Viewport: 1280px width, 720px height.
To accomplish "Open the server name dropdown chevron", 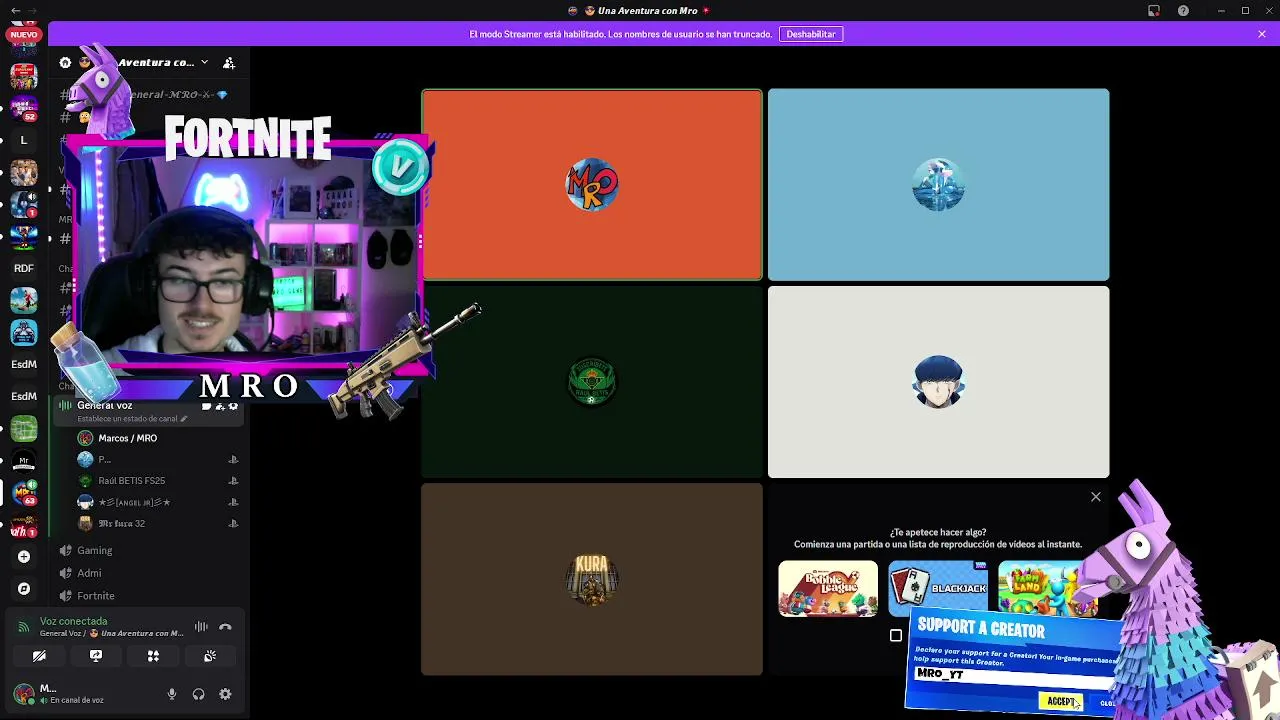I will (204, 62).
